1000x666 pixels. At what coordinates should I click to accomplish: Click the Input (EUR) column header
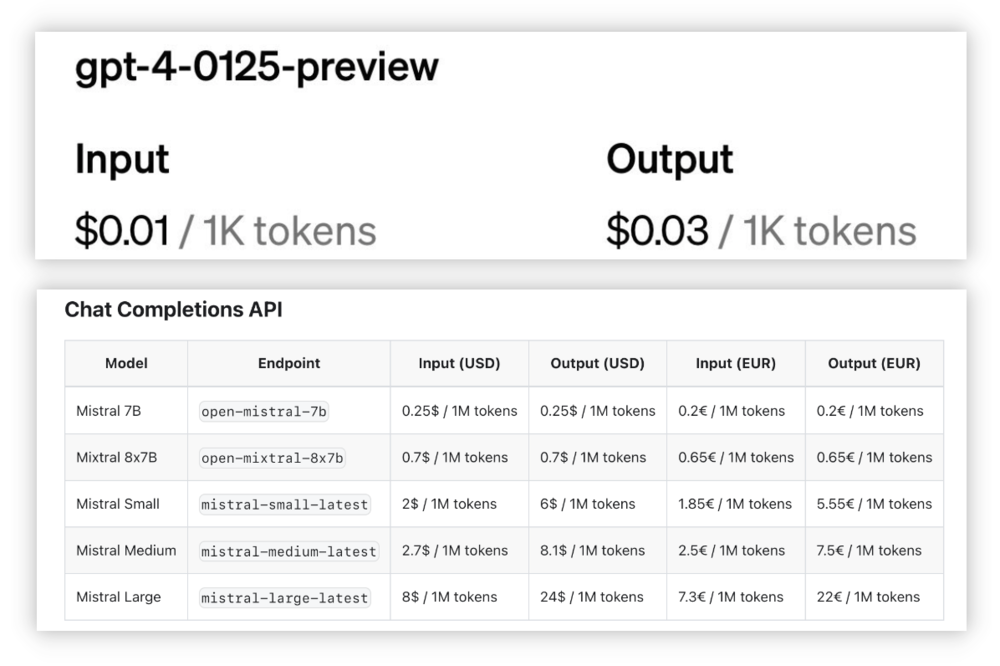click(x=736, y=363)
